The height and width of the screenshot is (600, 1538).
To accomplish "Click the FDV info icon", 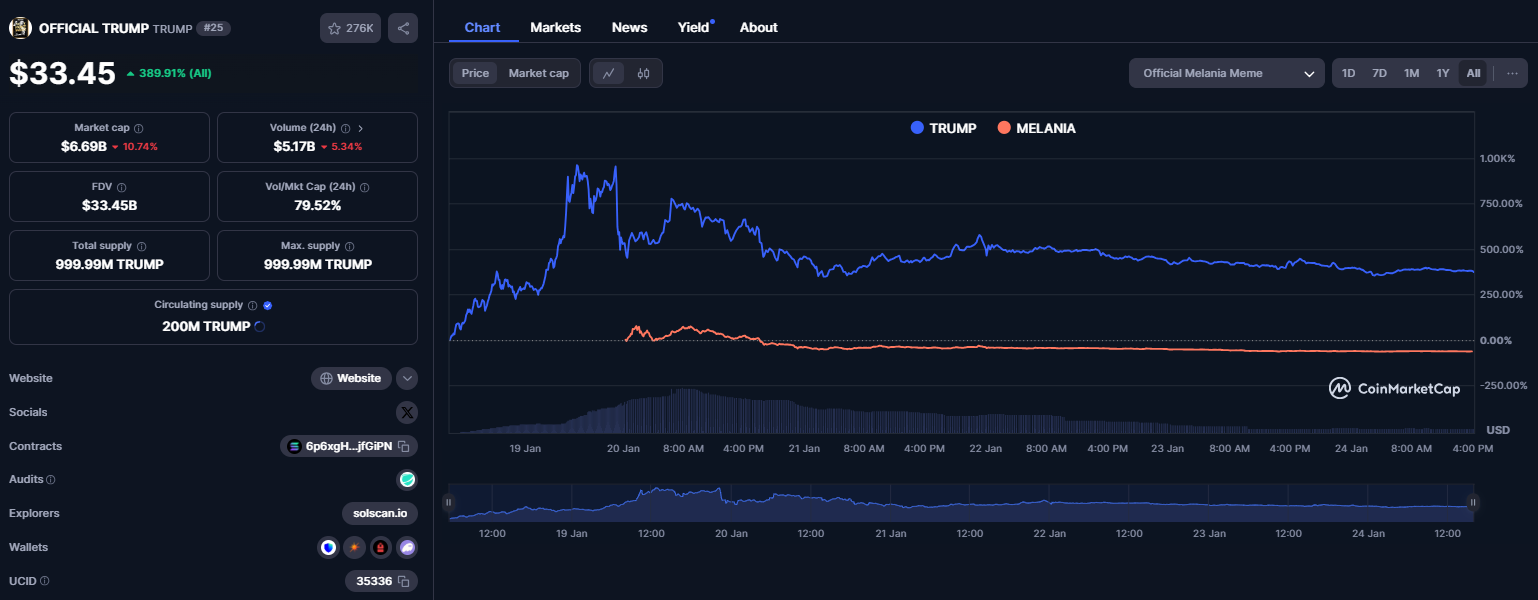I will coord(121,187).
